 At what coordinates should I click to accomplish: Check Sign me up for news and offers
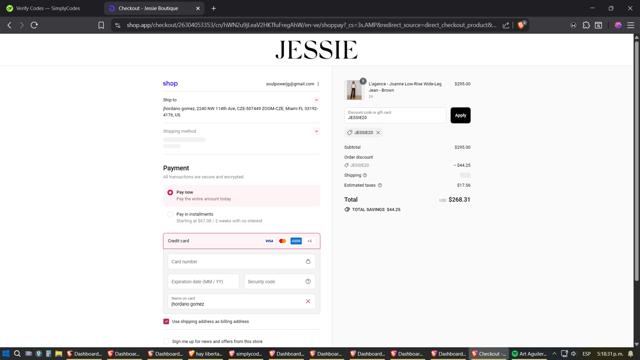point(166,341)
